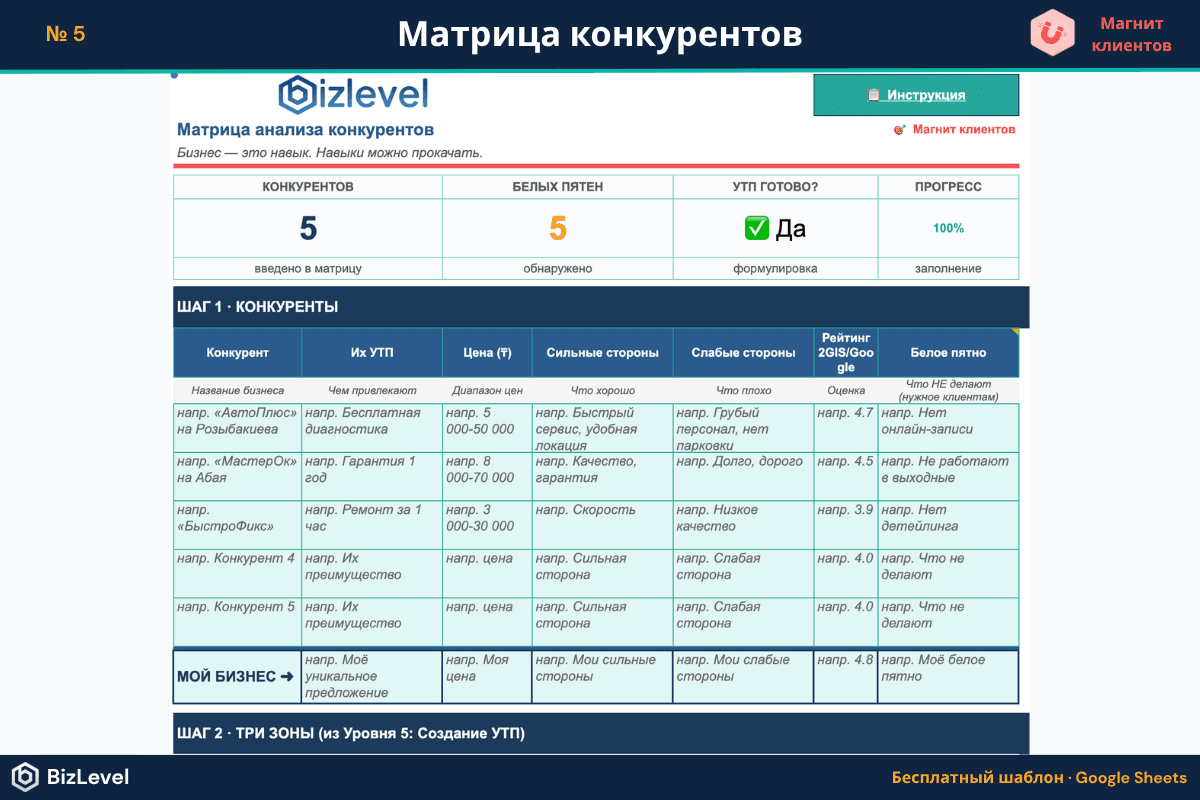Image resolution: width=1200 pixels, height=800 pixels.
Task: Select the Сильные стороны column header
Action: (x=602, y=352)
